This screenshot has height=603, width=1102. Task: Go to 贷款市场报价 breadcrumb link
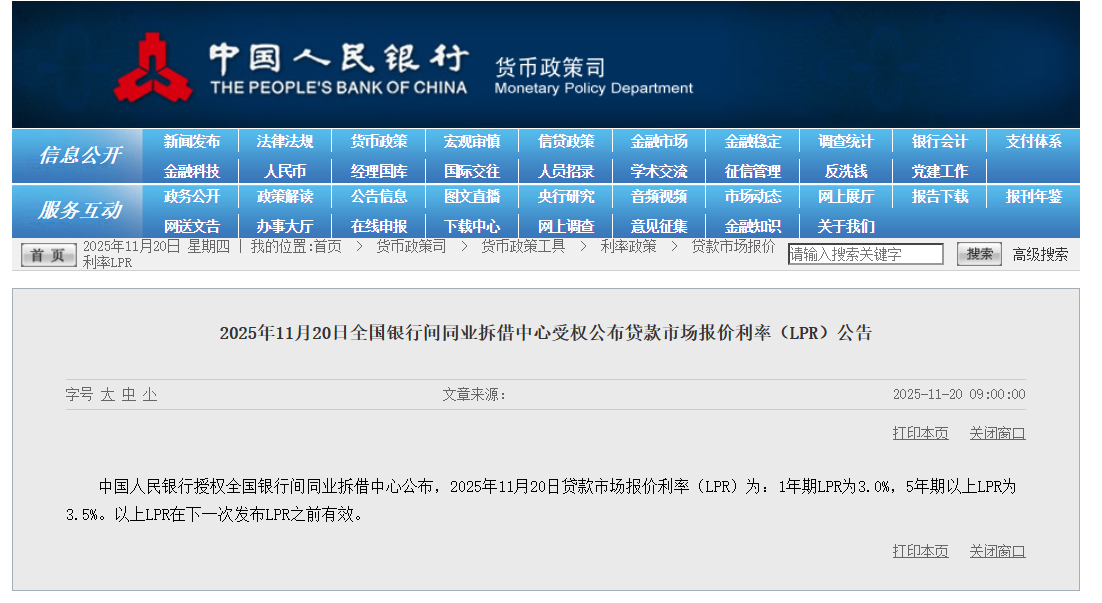(x=733, y=246)
